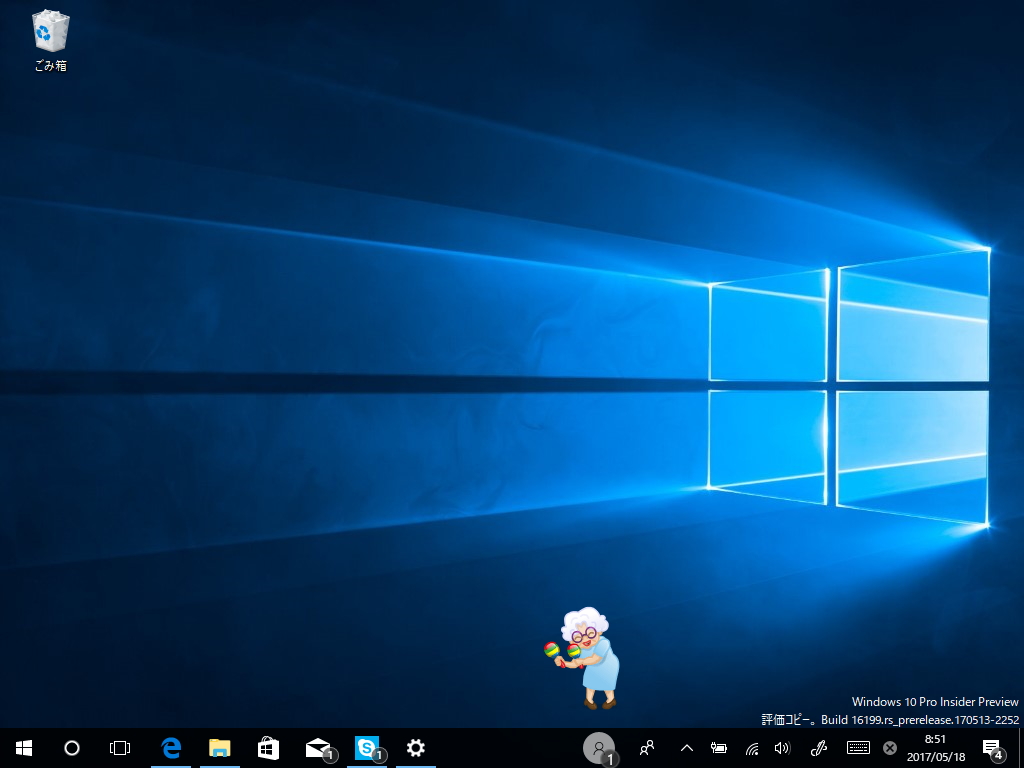Open Windows Ink Workspace pen icon
Image resolution: width=1024 pixels, height=768 pixels.
tap(819, 748)
